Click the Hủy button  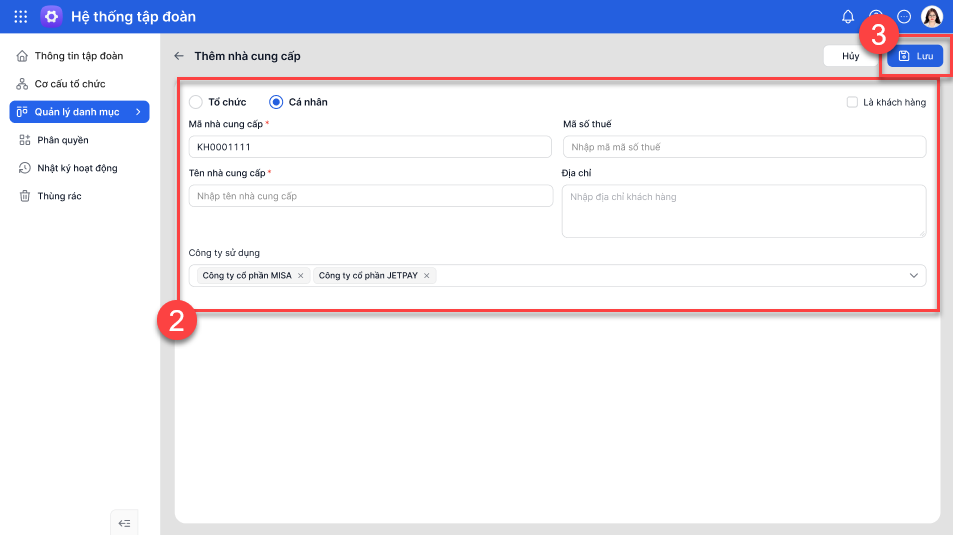[850, 56]
